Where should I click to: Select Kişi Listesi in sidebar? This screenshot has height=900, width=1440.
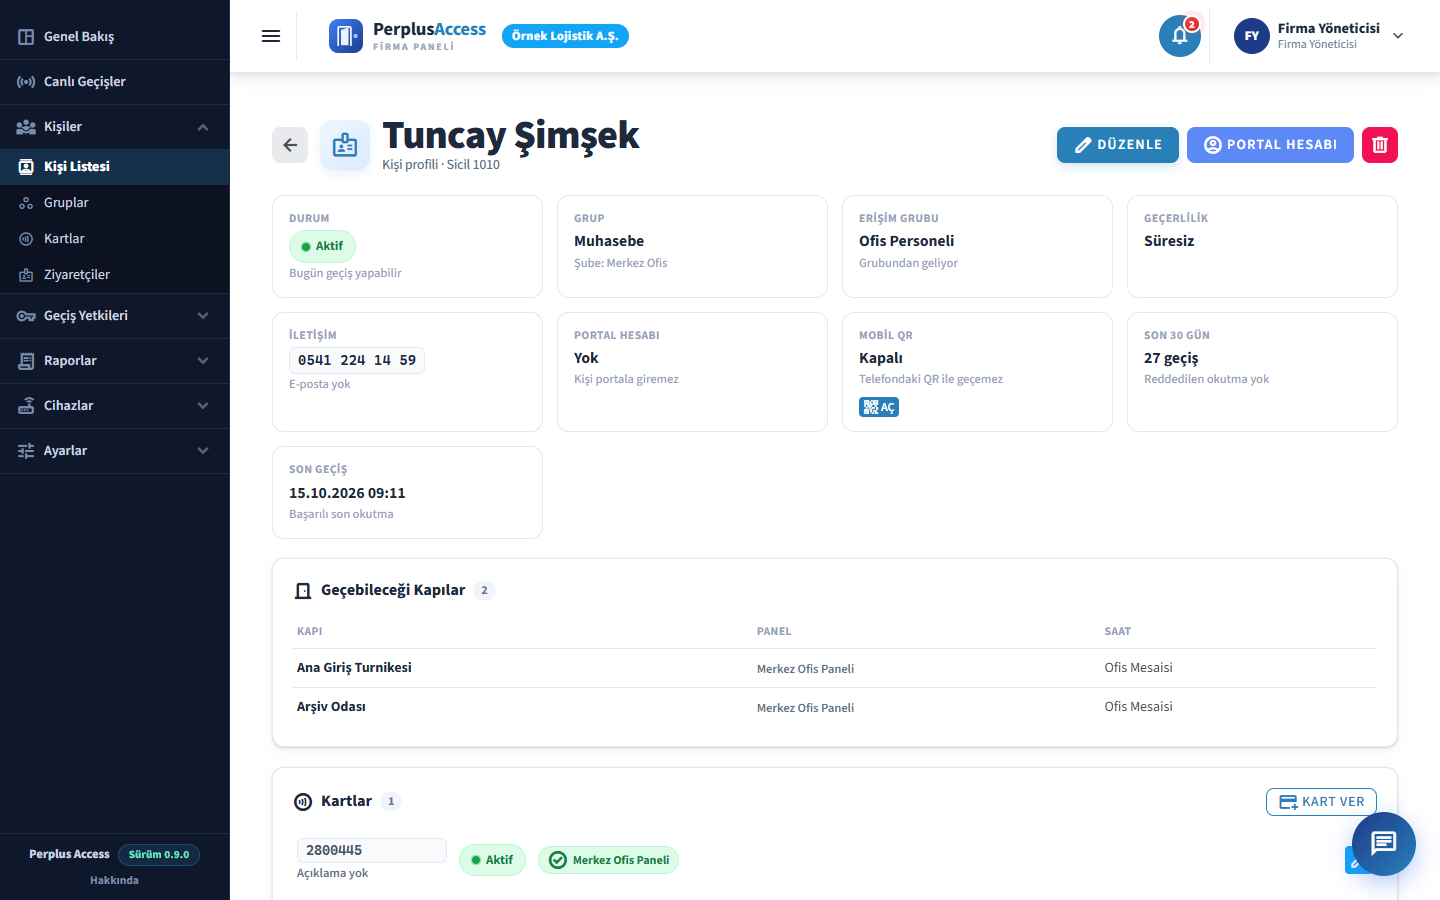(115, 167)
